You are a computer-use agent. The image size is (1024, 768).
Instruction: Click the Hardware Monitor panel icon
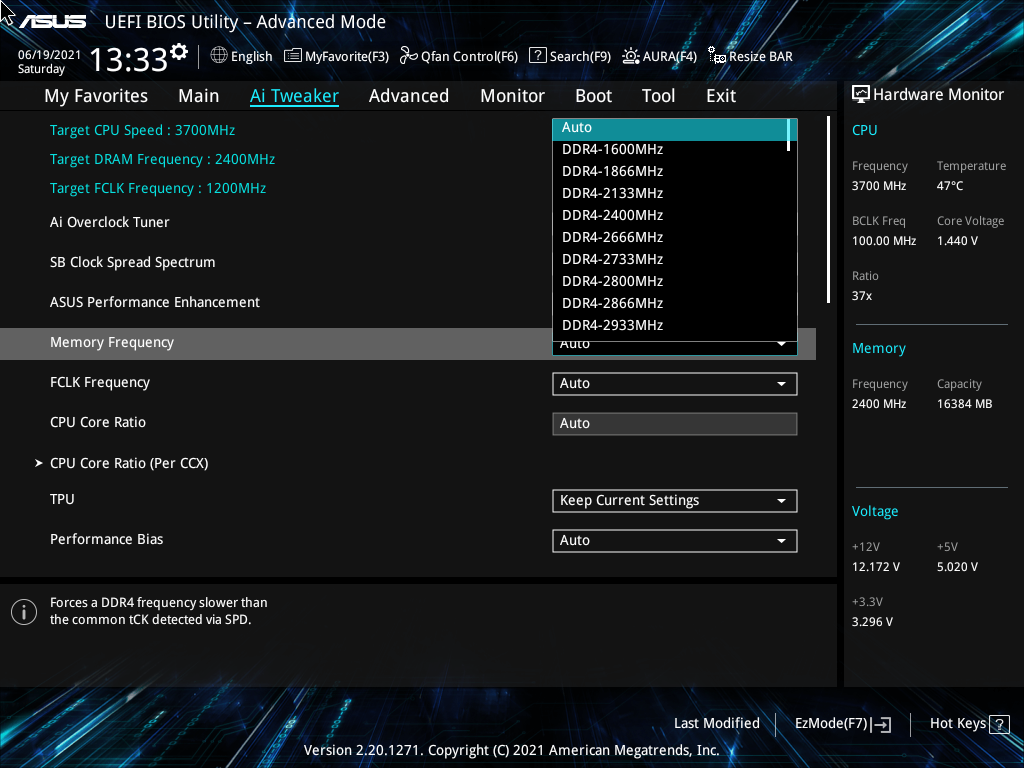click(x=861, y=94)
